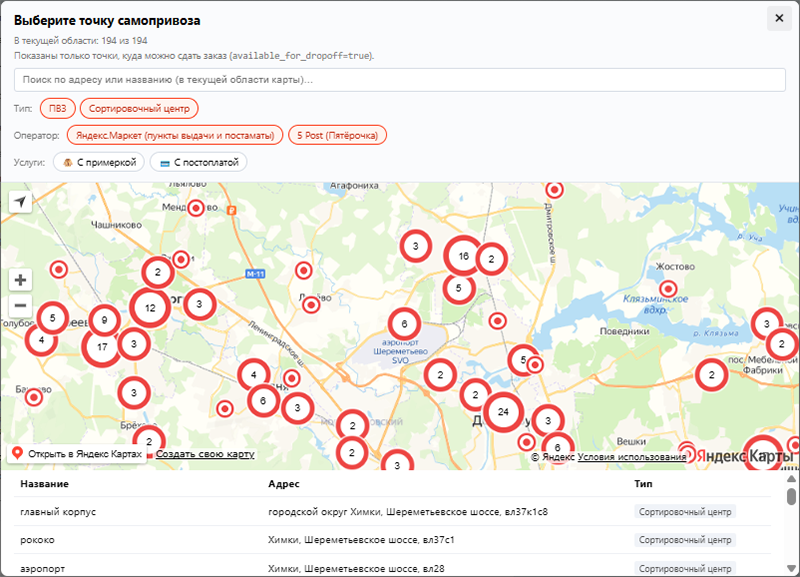Open the map in Яндекс Картах
This screenshot has height=577, width=800.
point(77,454)
